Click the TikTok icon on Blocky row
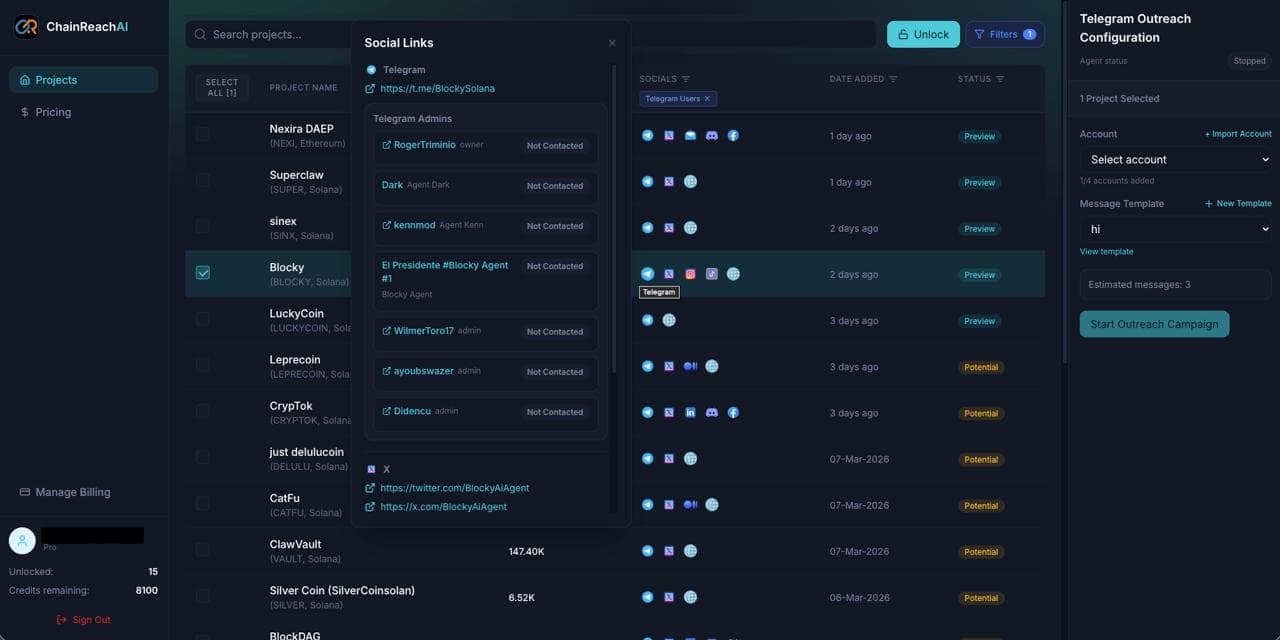 [711, 273]
